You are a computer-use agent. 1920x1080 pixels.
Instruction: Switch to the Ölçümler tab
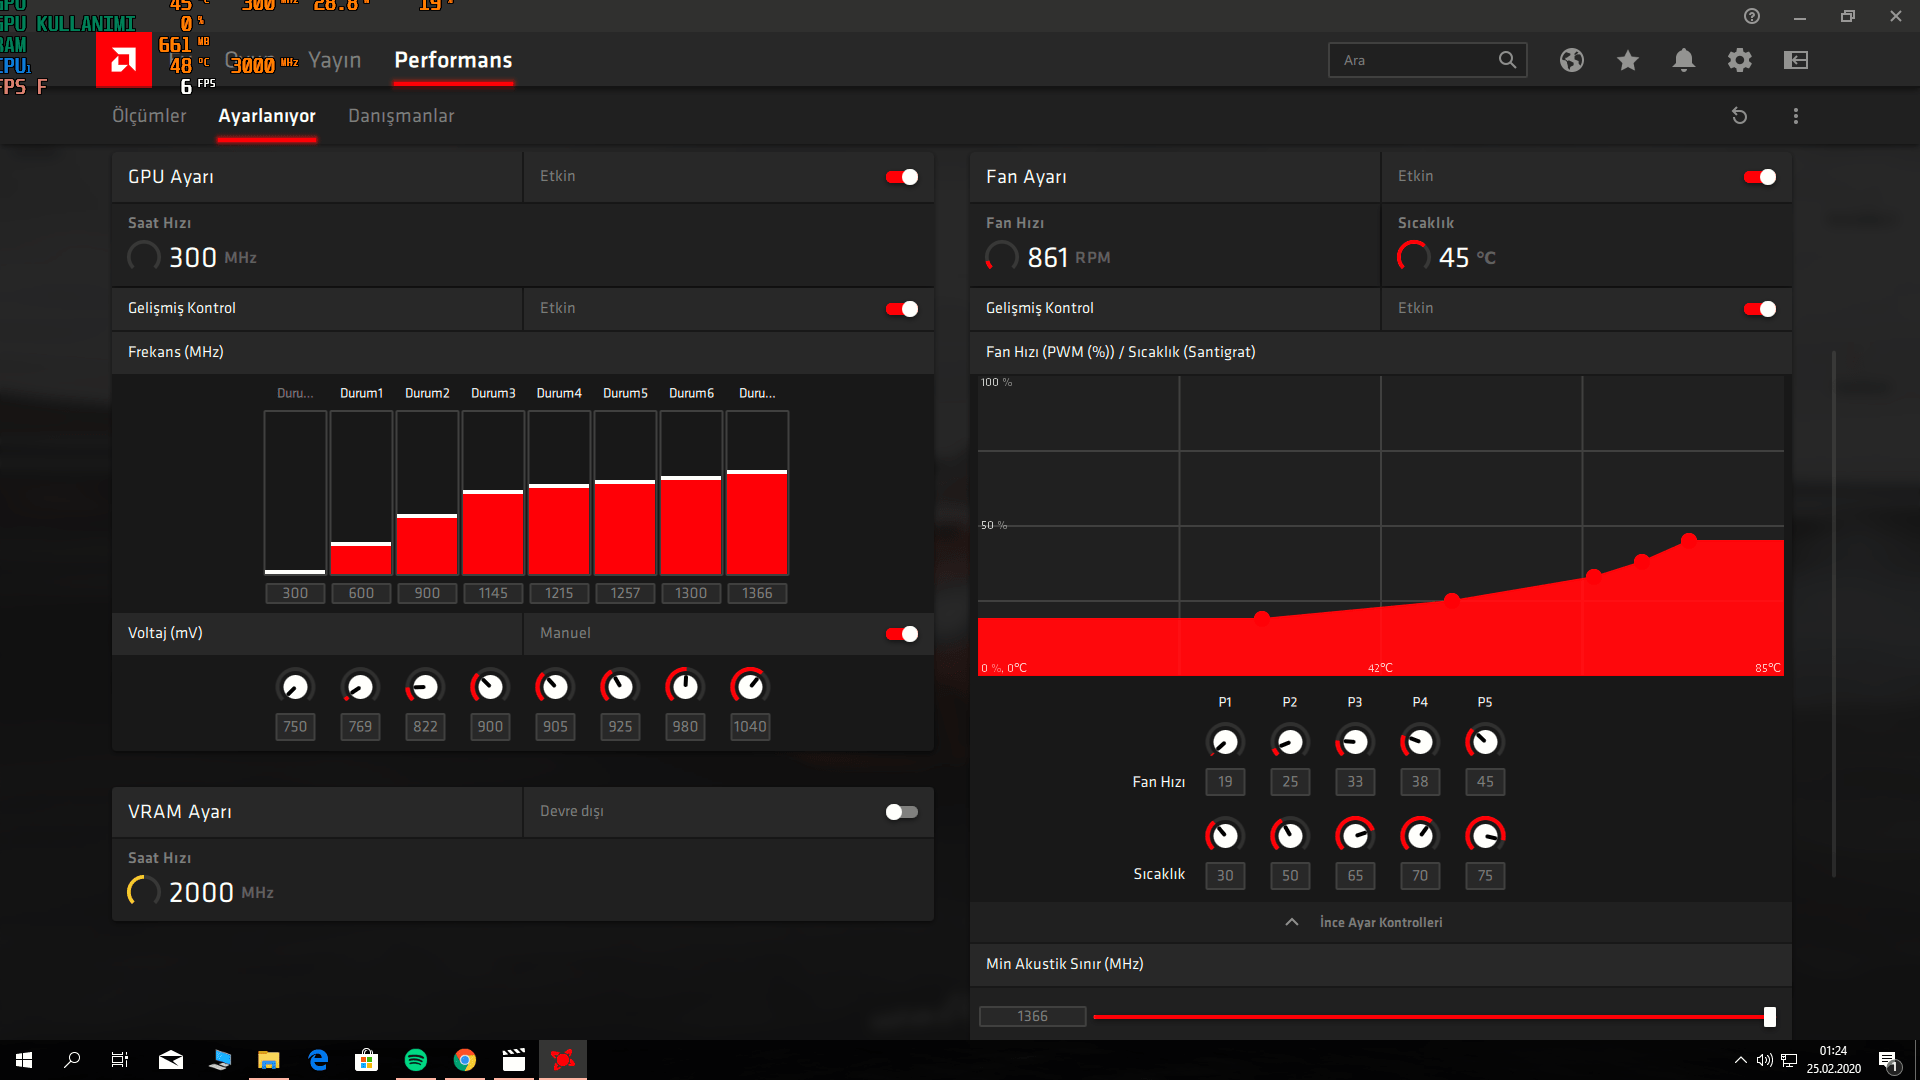coord(149,116)
